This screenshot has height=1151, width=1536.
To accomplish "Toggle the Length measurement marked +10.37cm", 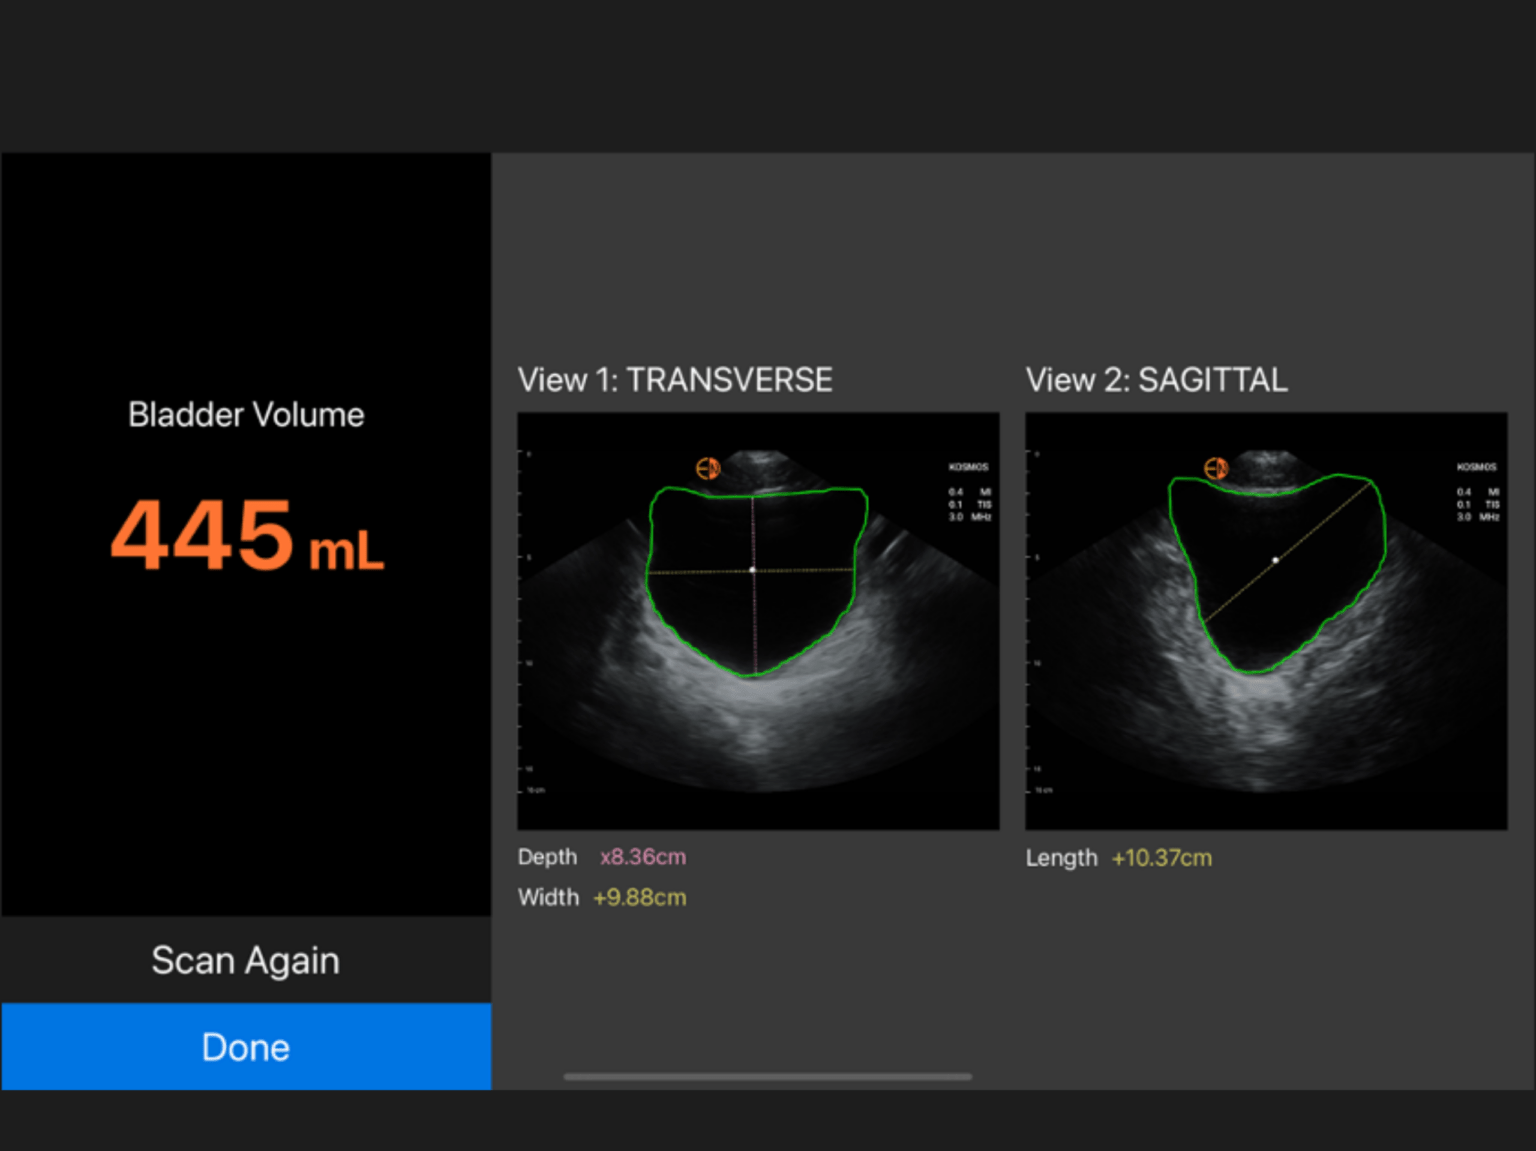I will click(1119, 857).
